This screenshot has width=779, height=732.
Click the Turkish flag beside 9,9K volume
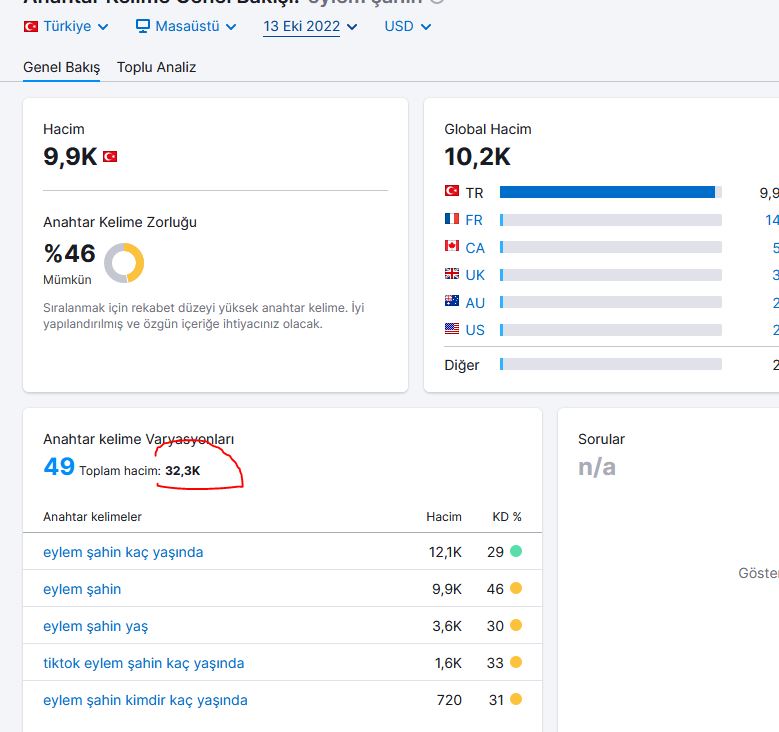110,157
